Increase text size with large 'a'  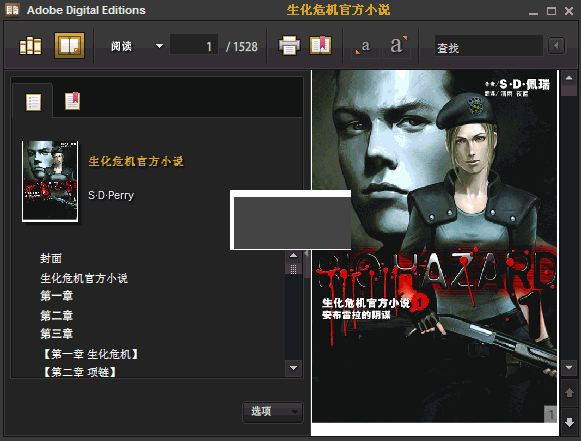[397, 45]
